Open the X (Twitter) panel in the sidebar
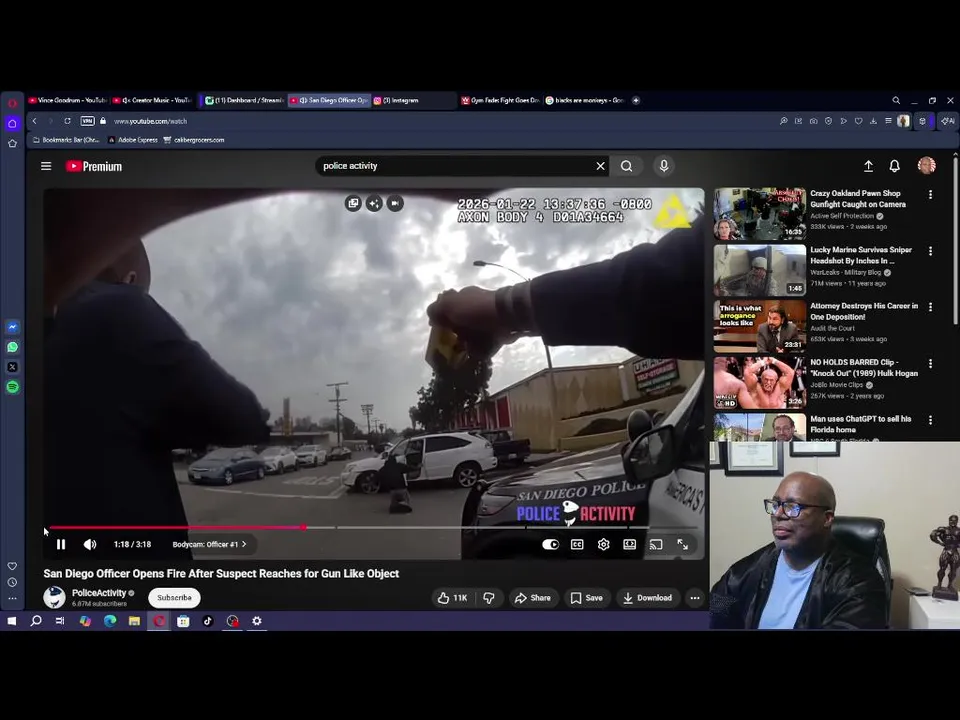 coord(12,367)
